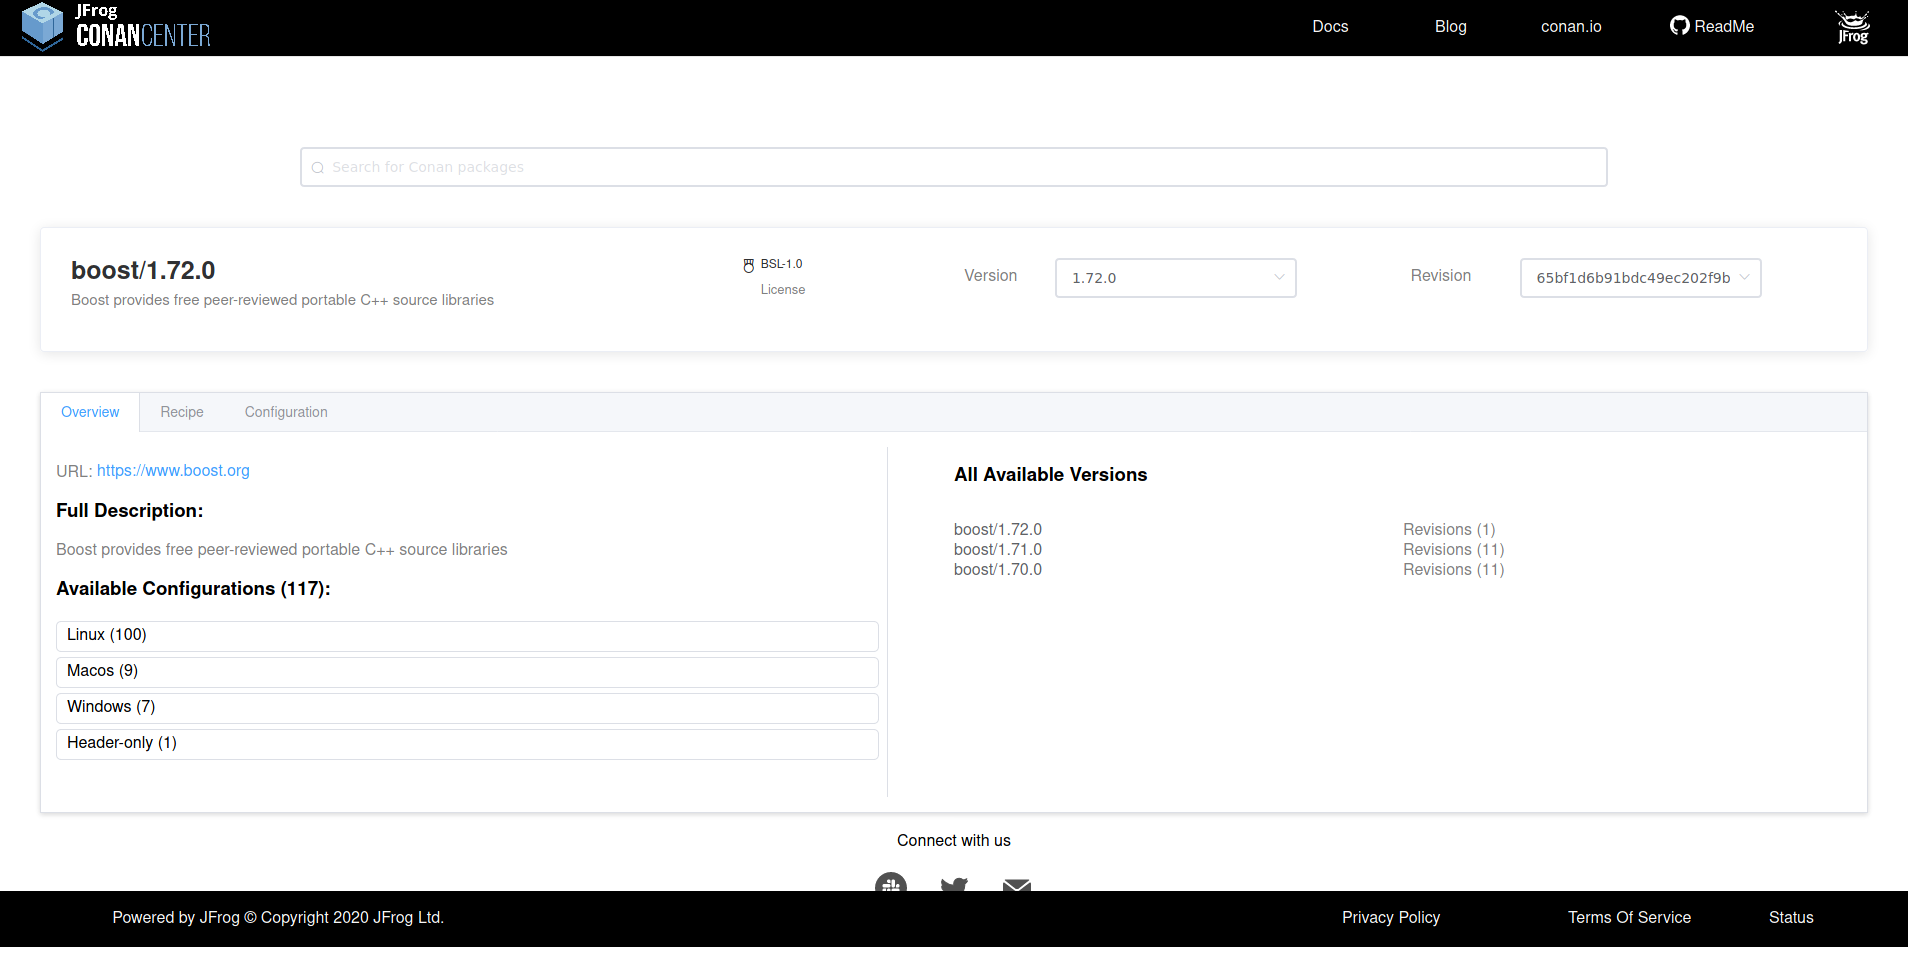Open conan.io in the top navigation

pos(1571,27)
